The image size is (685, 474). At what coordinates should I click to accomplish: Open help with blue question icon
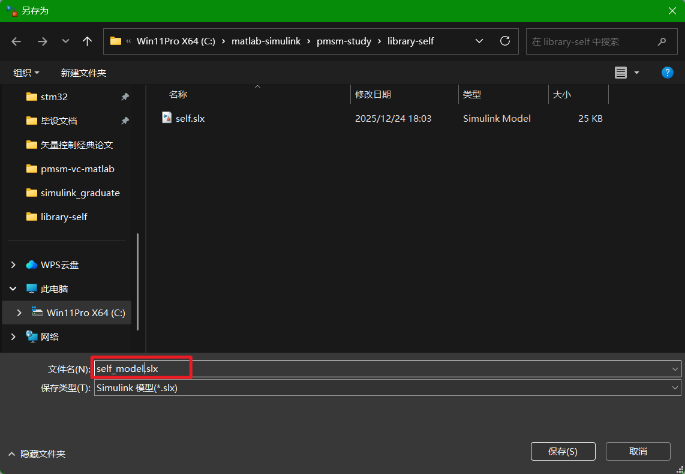click(667, 73)
